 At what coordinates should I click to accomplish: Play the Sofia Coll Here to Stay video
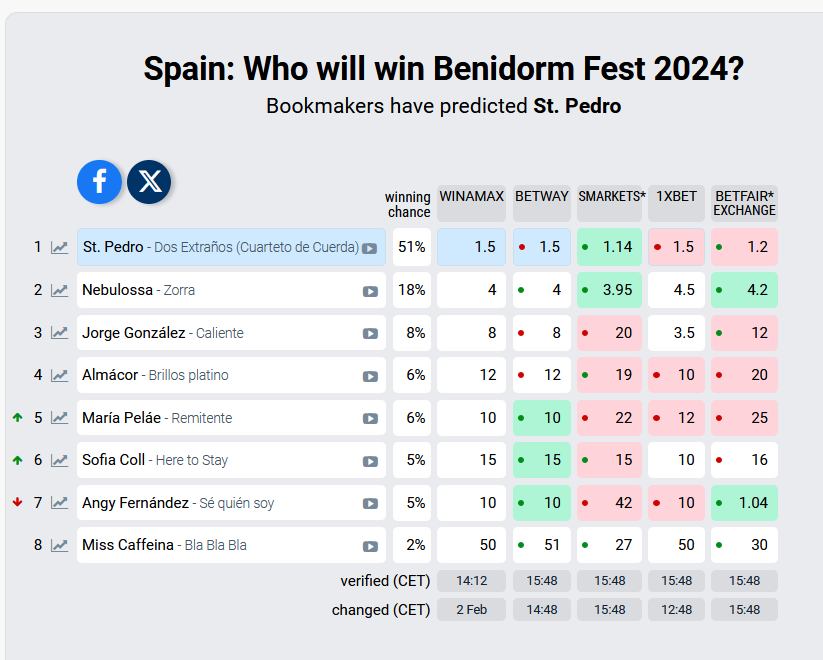coord(370,461)
